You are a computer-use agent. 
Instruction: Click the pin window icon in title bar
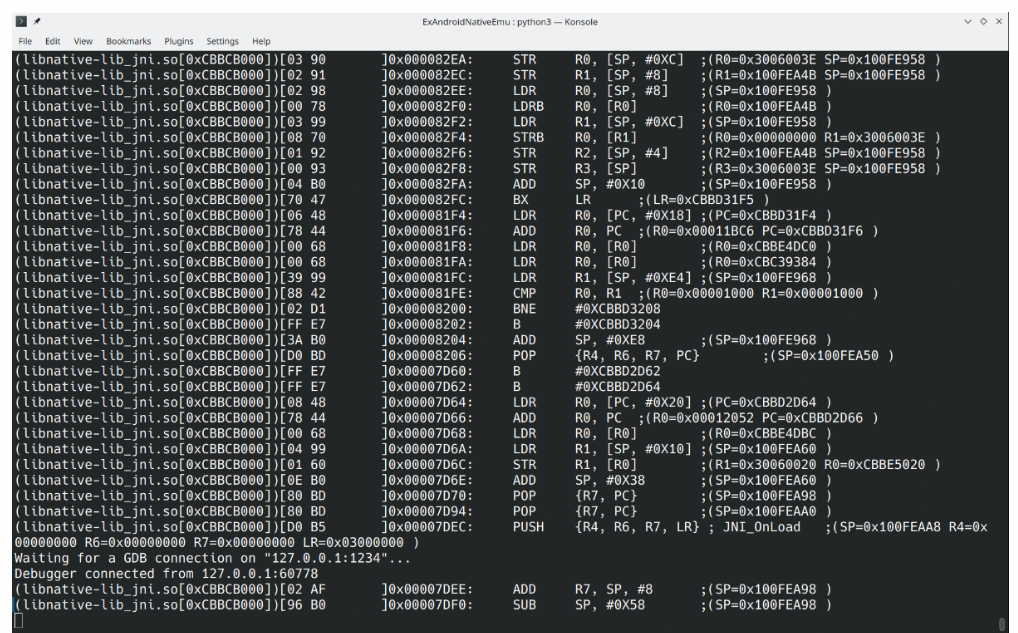pos(37,21)
